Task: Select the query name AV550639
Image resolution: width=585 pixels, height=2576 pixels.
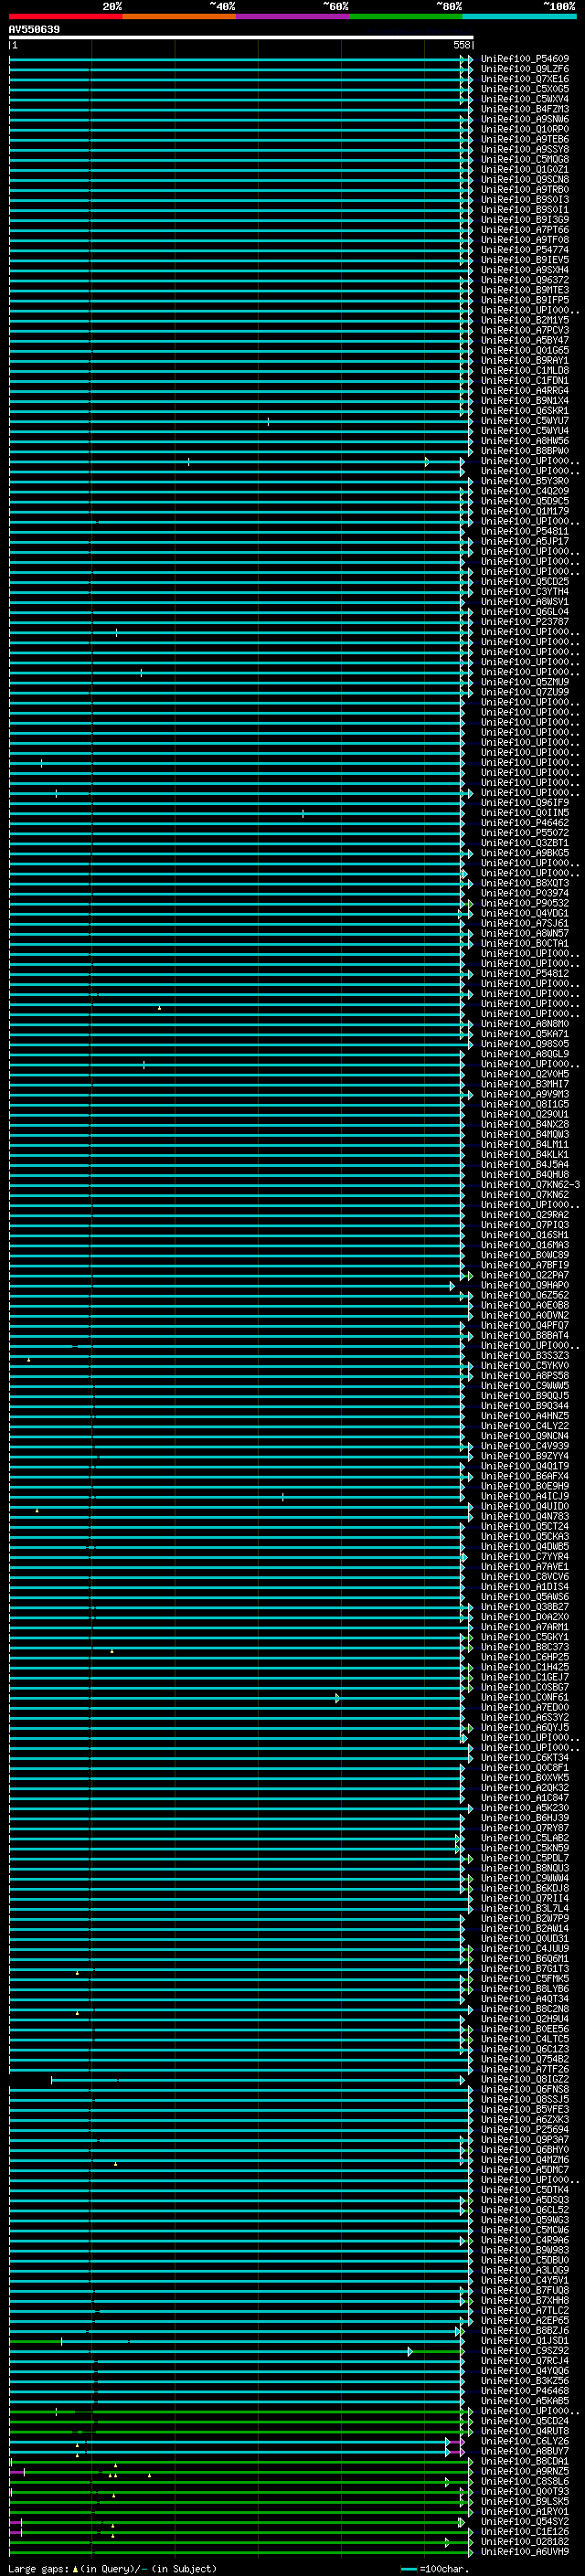Action: click(34, 29)
